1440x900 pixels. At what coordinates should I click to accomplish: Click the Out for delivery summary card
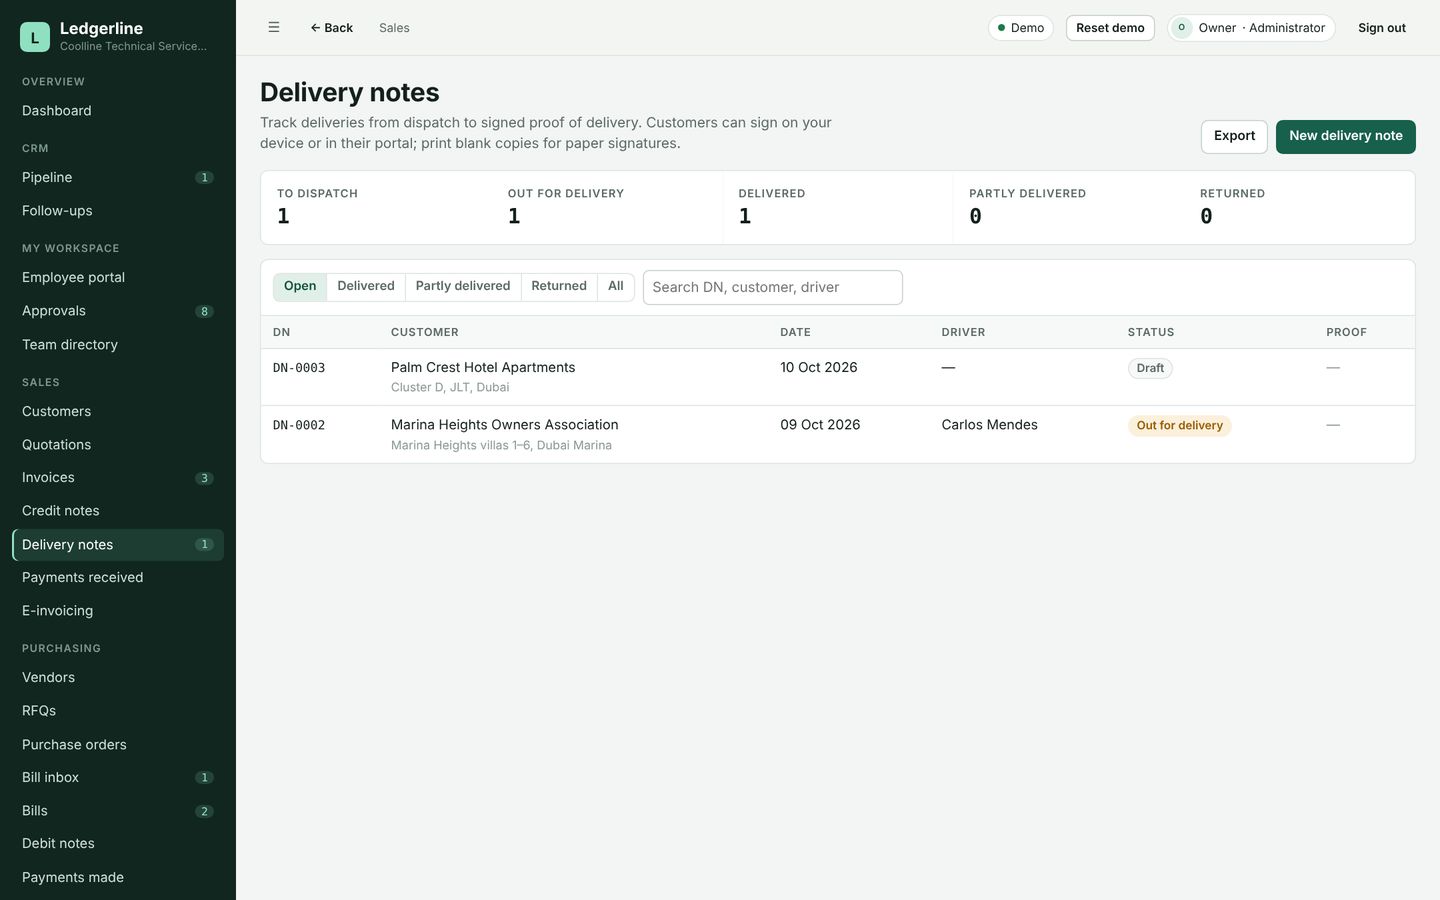click(x=606, y=208)
